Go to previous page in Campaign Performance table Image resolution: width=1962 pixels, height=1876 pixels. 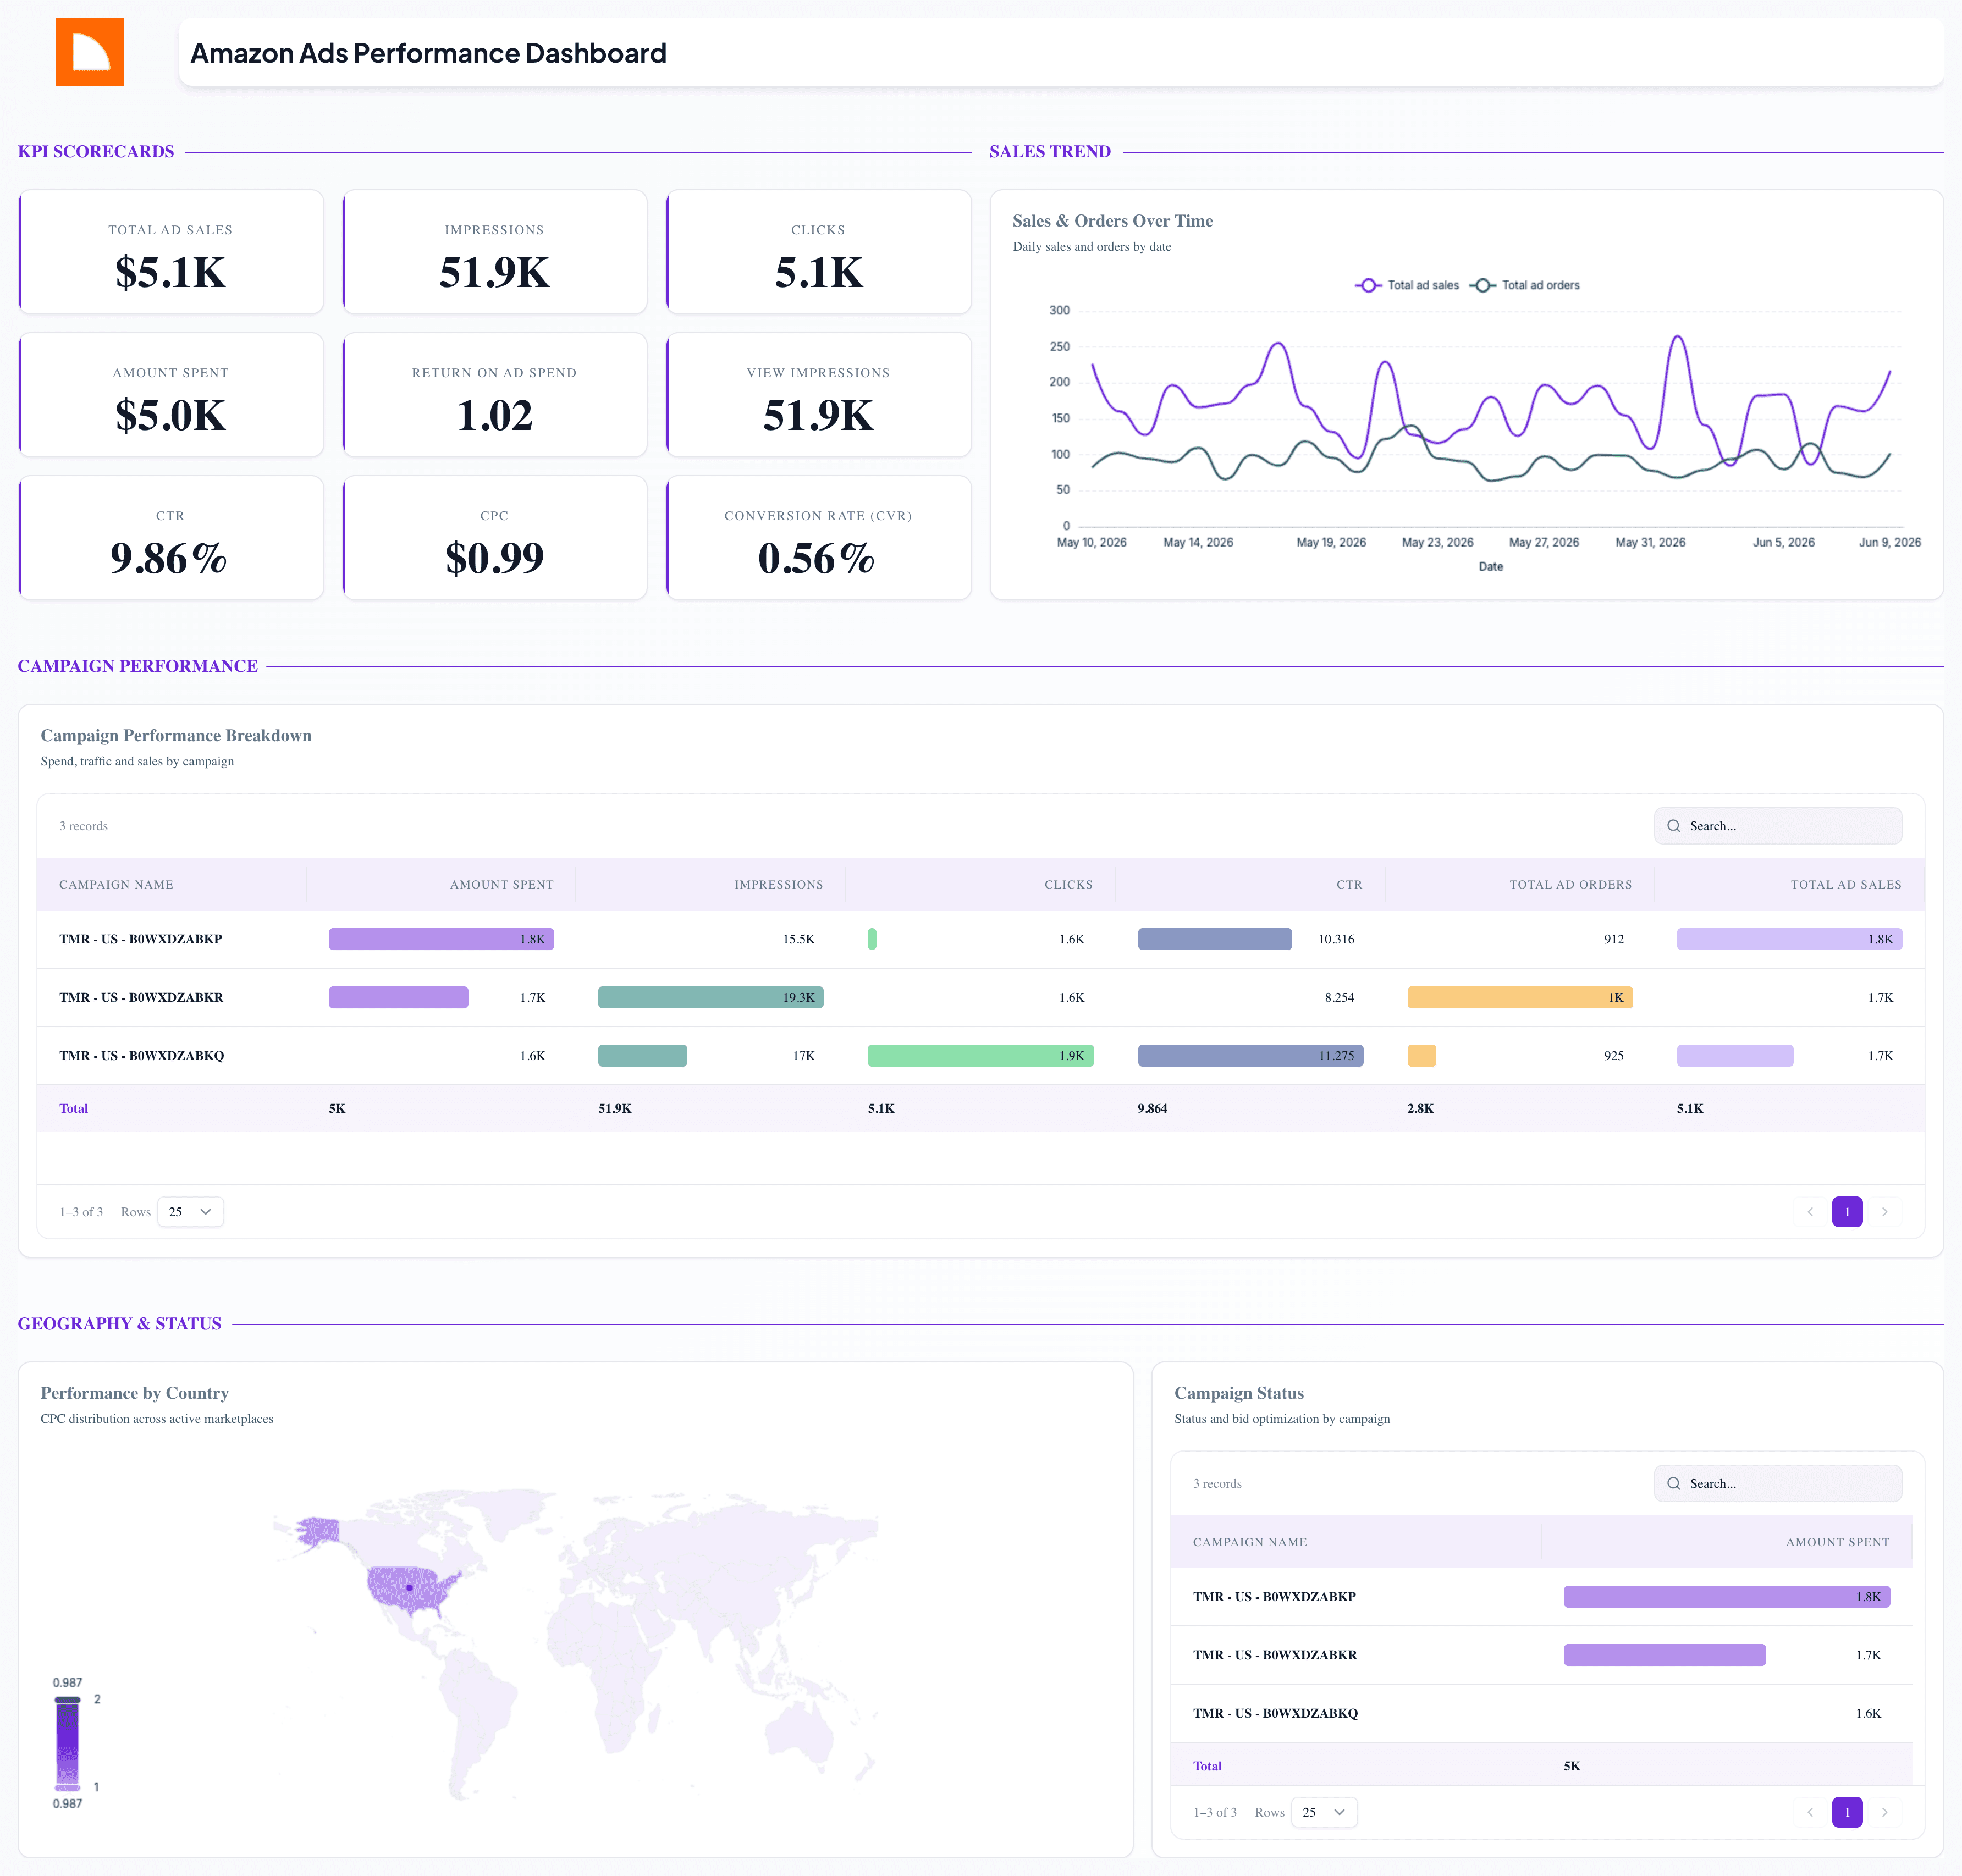1810,1211
